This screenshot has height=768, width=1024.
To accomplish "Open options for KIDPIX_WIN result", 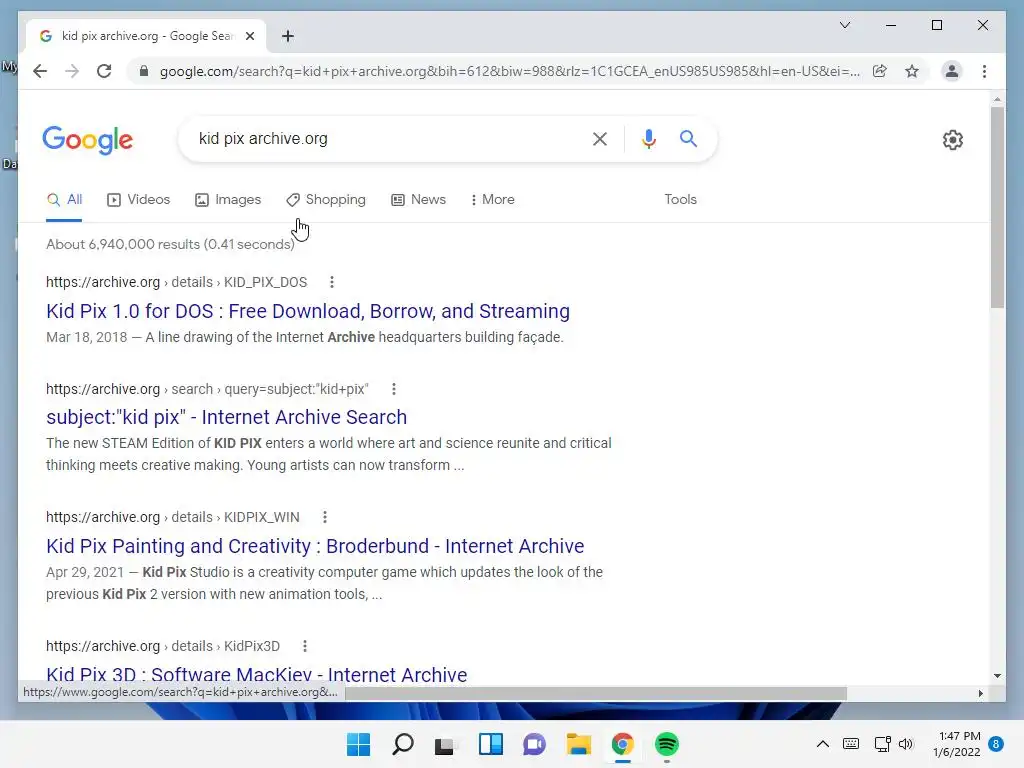I will [x=325, y=517].
